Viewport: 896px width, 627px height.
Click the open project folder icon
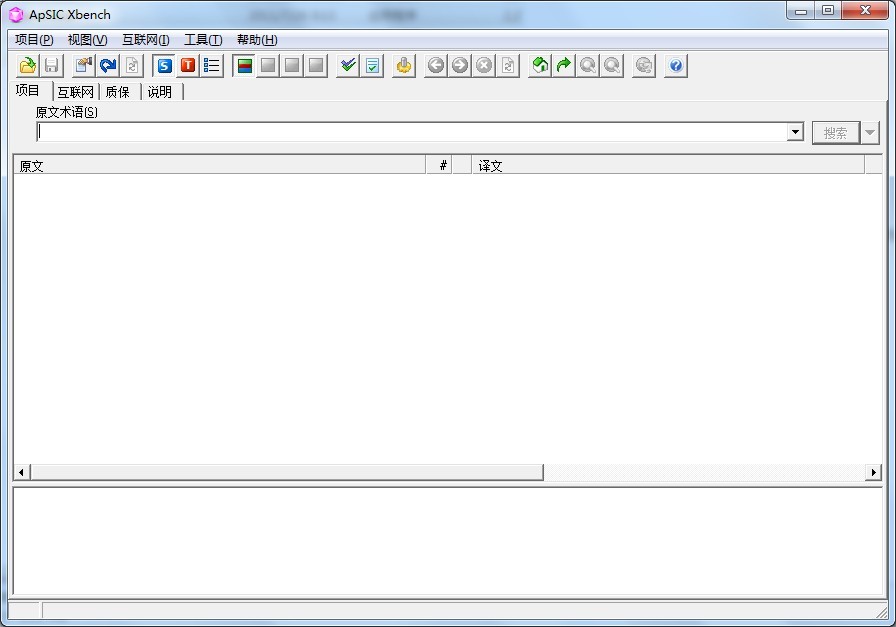(28, 66)
